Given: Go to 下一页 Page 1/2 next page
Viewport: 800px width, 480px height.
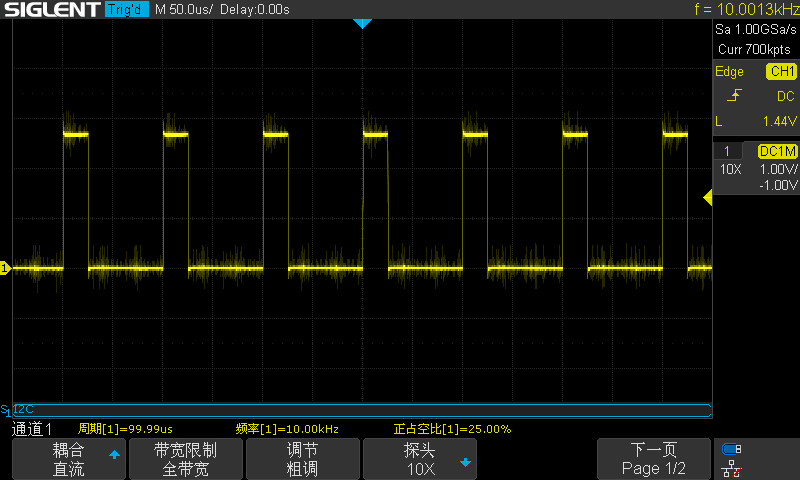Looking at the screenshot, I should coord(653,459).
